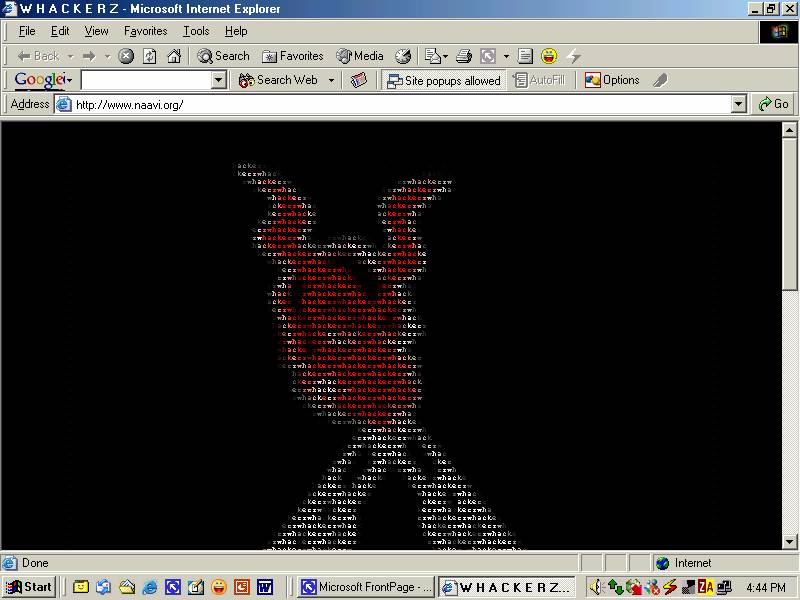Click the Windows flag logo throbber
Screen dimensions: 800x600
click(779, 32)
